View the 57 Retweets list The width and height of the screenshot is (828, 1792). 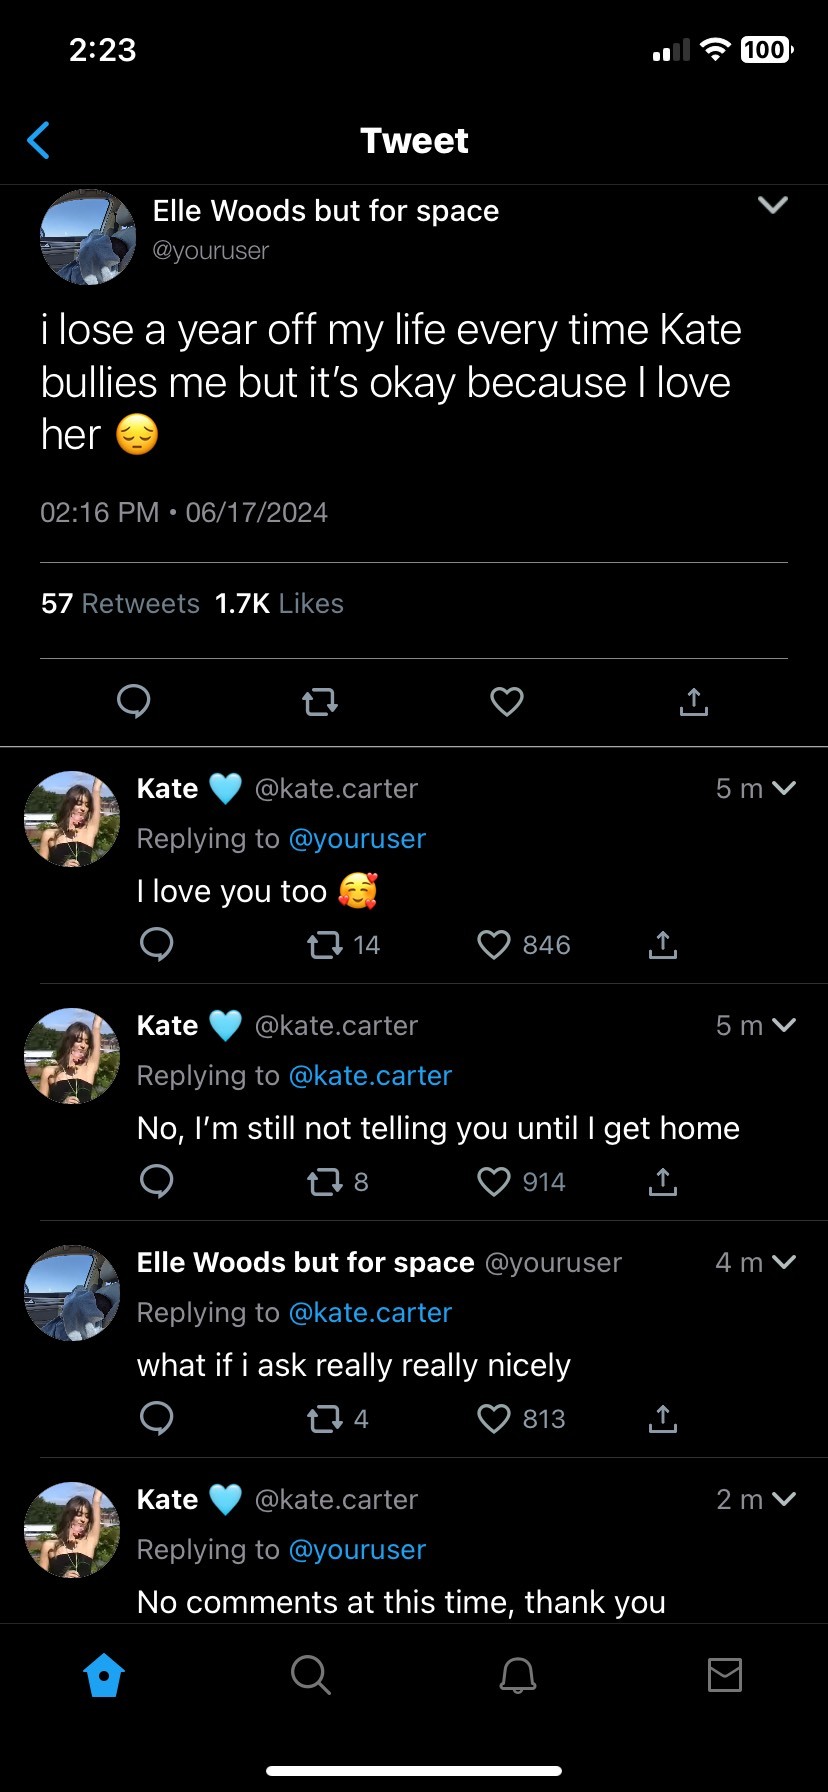(120, 604)
